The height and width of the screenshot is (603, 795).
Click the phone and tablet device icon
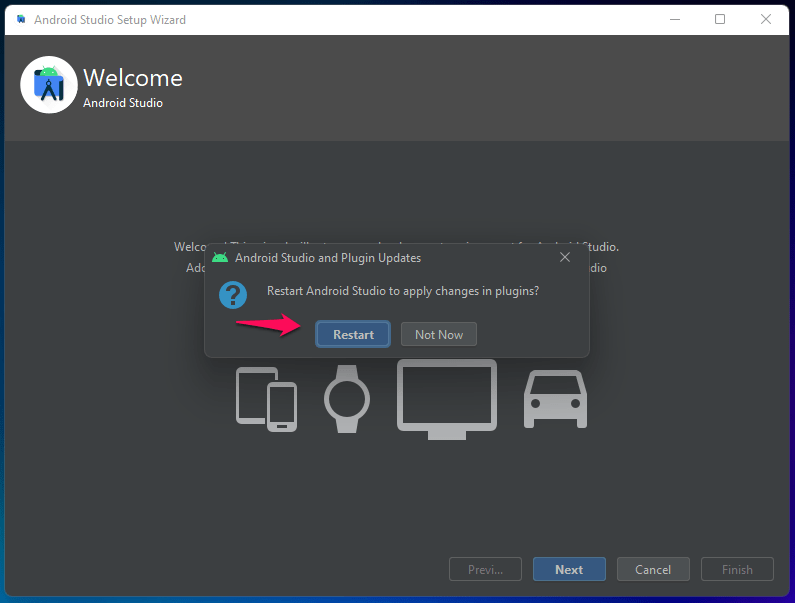point(267,399)
